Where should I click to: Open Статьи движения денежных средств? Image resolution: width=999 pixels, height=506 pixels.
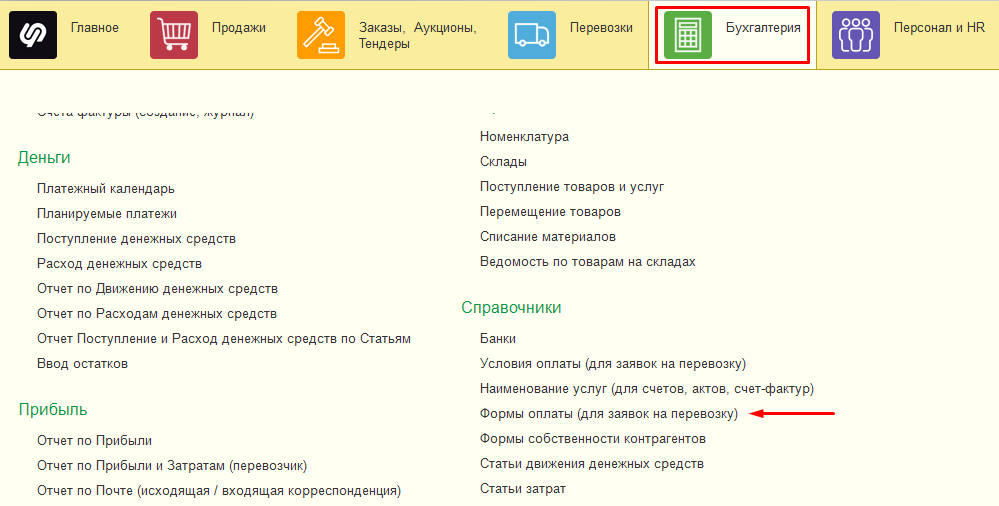(x=592, y=463)
